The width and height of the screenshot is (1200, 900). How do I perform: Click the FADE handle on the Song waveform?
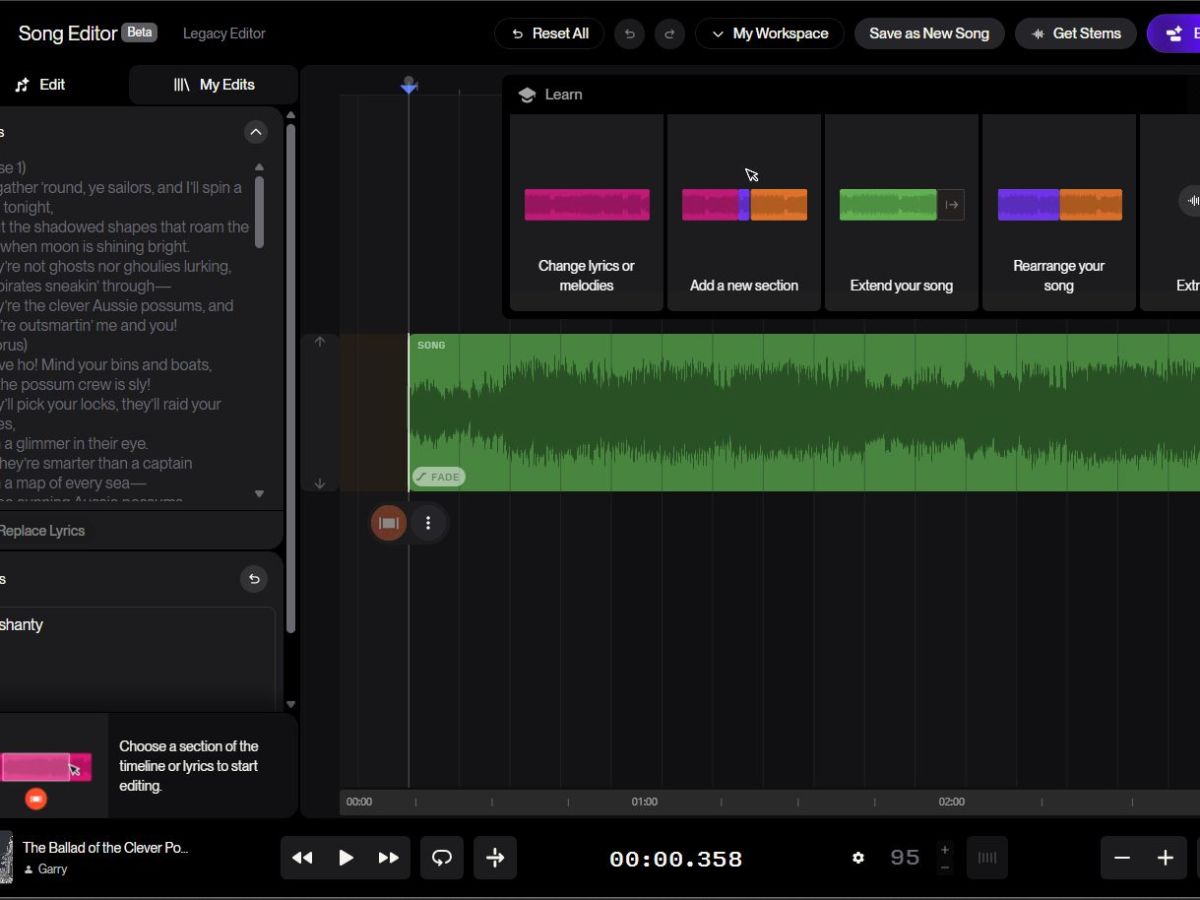pyautogui.click(x=438, y=477)
